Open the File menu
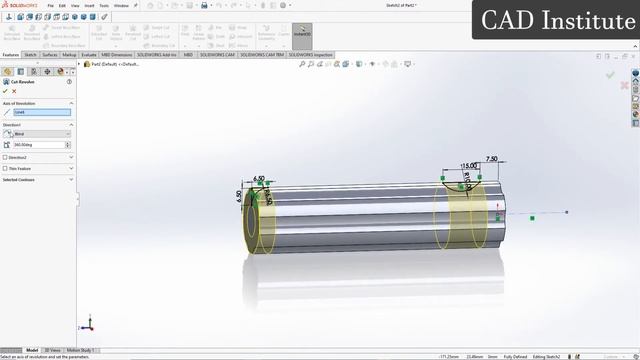 pyautogui.click(x=50, y=6)
